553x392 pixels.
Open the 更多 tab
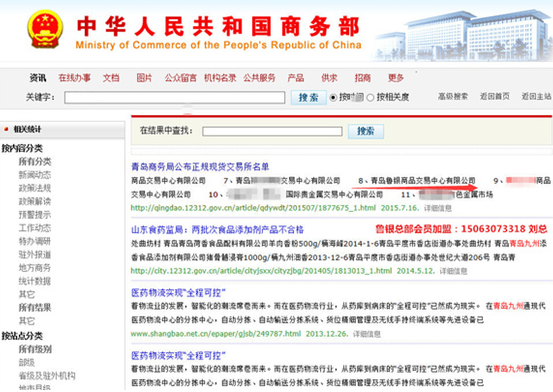[x=396, y=78]
